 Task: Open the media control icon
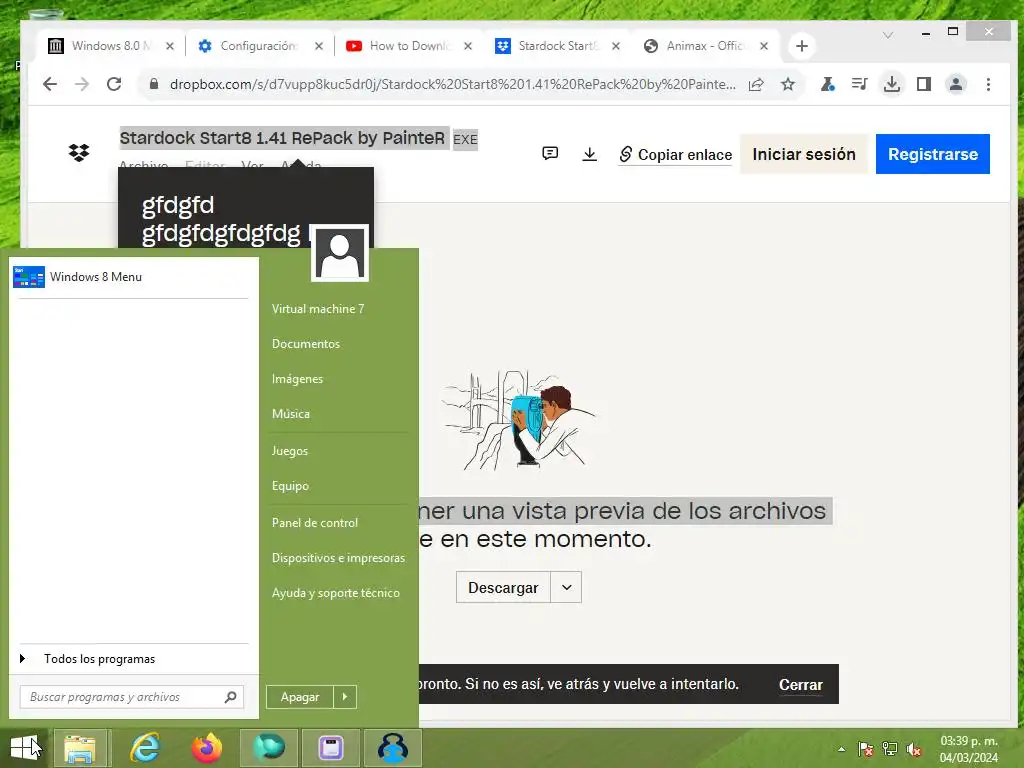(859, 84)
